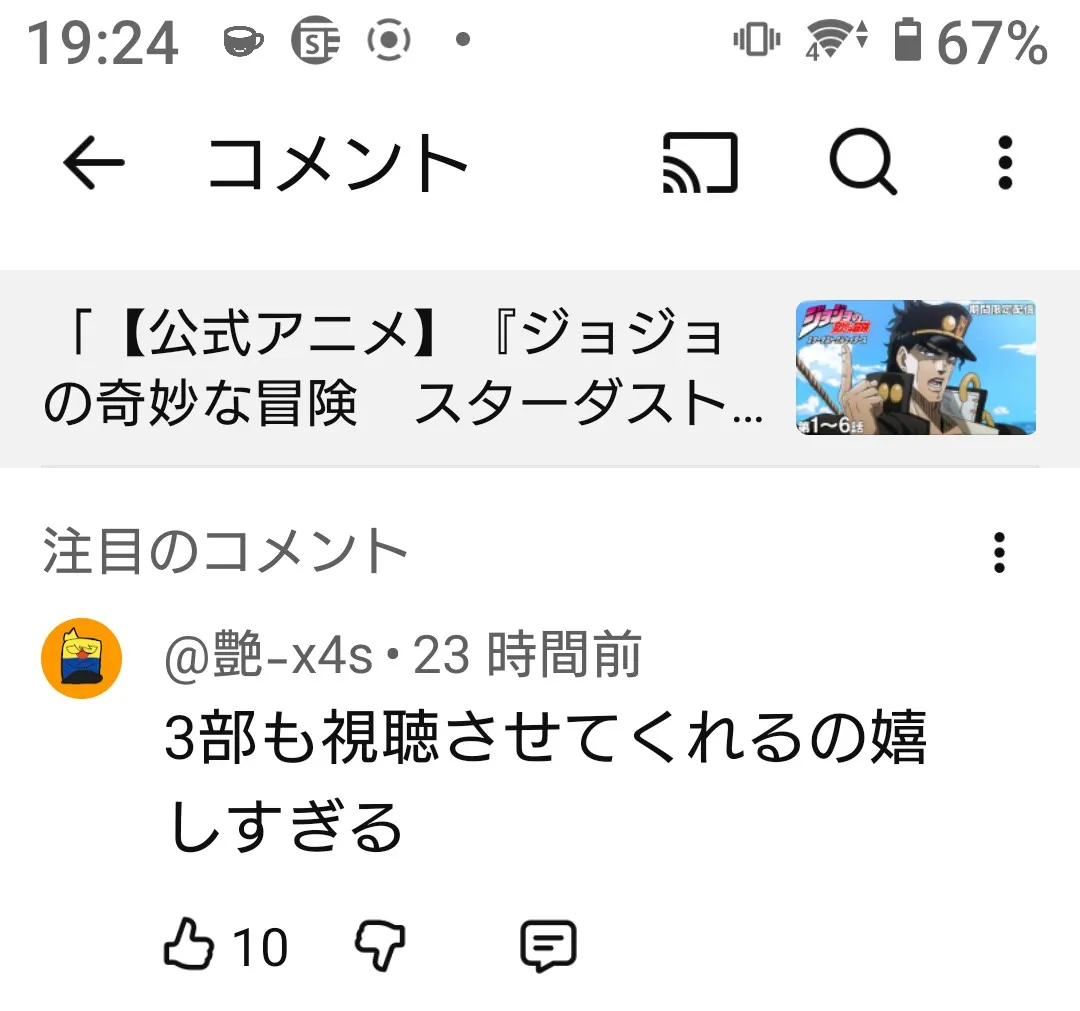Expand options menu next to 注目のコメント
This screenshot has width=1080, height=1011.
point(999,552)
